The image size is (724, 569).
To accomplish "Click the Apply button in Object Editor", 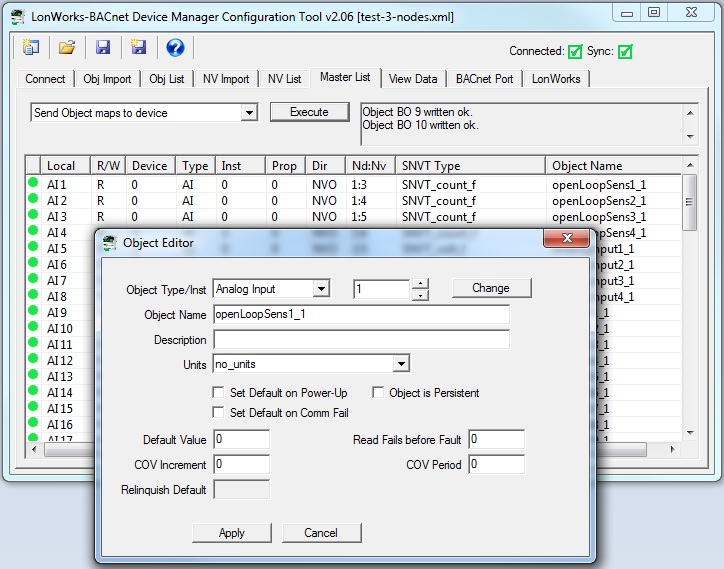I will click(231, 533).
